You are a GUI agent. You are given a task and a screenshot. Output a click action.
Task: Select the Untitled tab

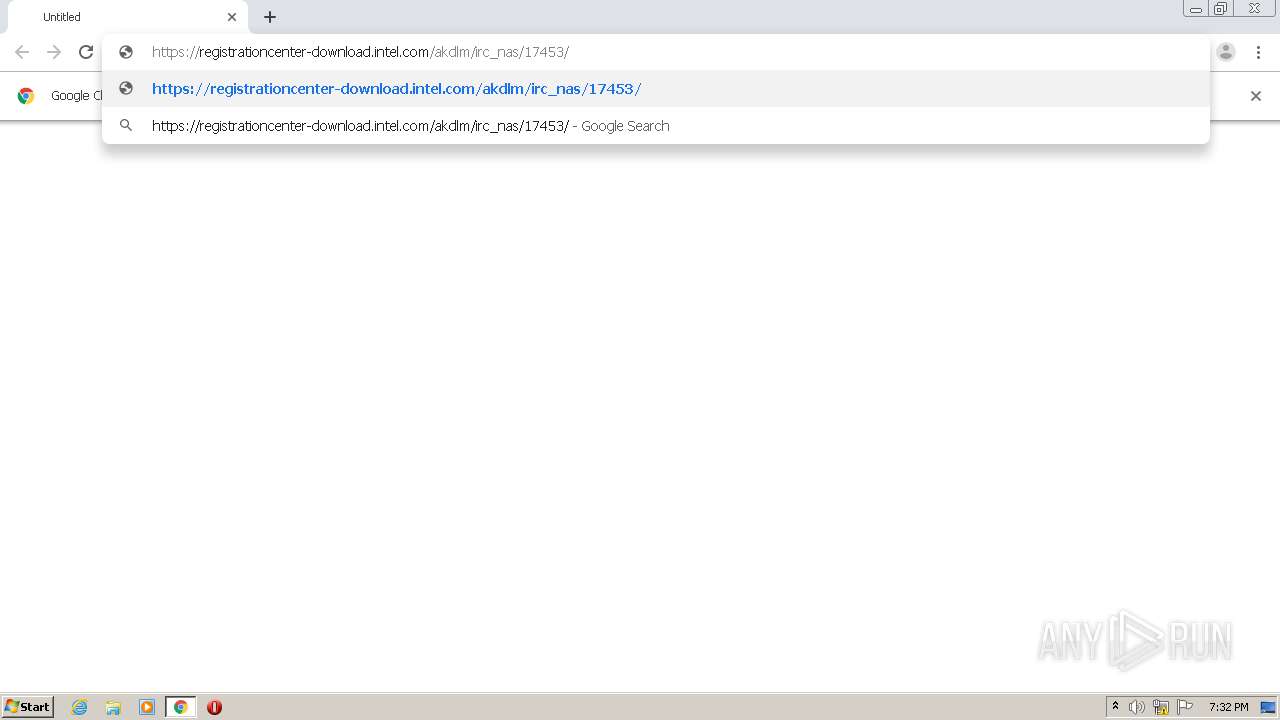pos(128,17)
